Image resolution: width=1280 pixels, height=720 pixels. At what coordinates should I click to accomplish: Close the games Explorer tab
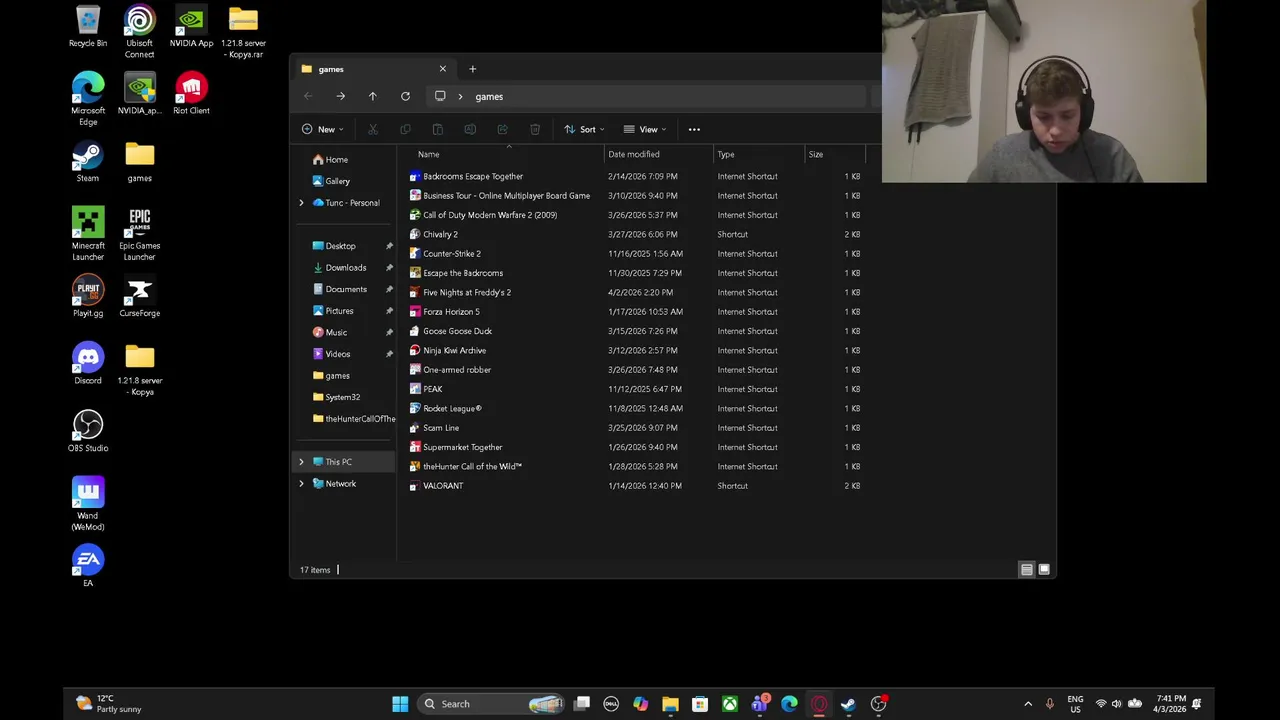[442, 69]
